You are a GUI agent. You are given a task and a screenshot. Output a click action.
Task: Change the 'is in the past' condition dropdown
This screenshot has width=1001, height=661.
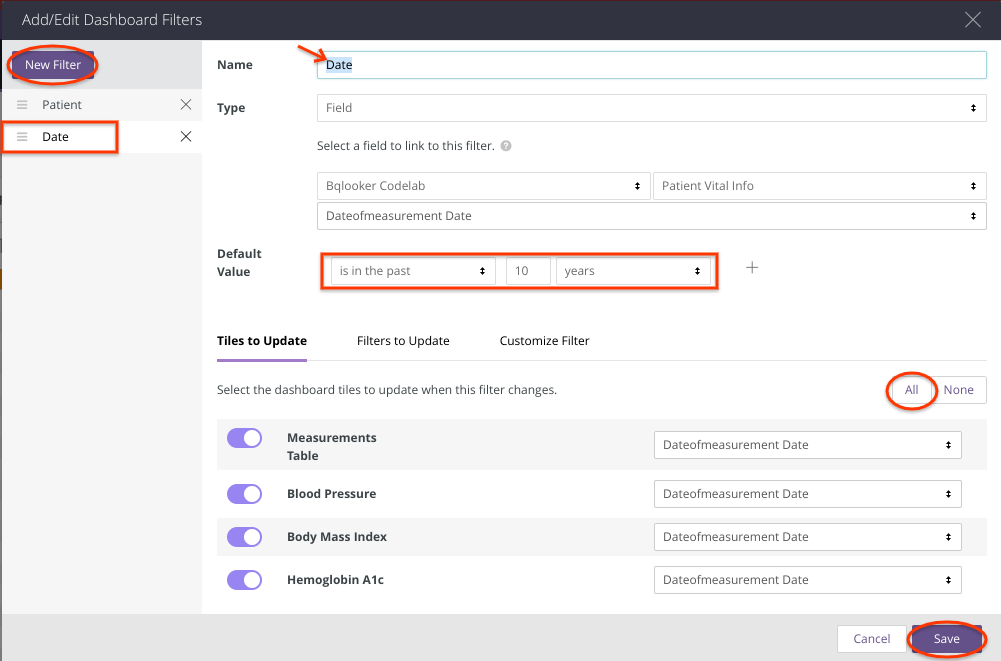click(x=413, y=271)
